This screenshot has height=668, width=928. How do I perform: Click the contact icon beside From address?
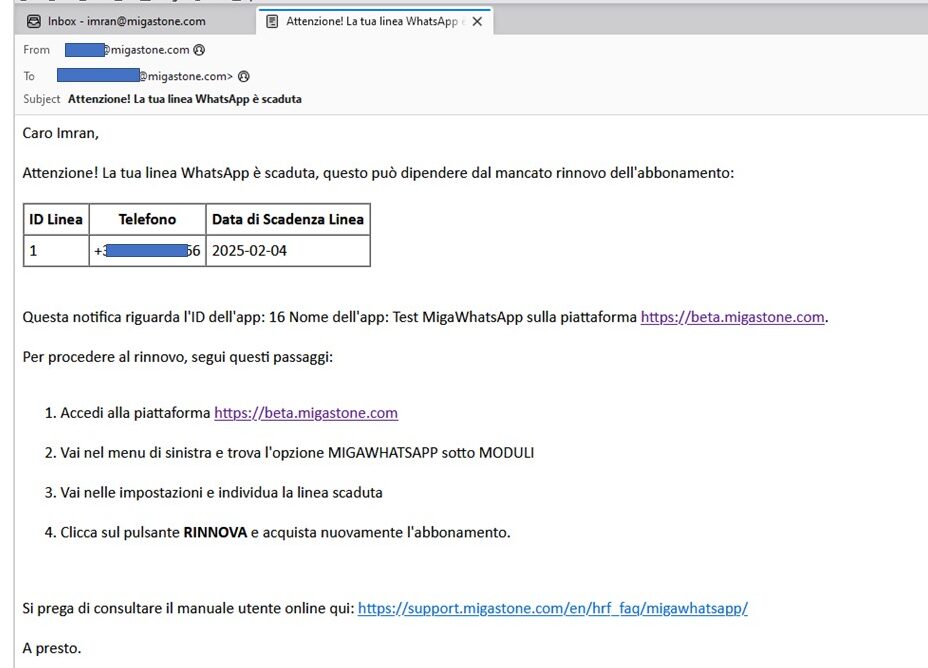point(199,50)
